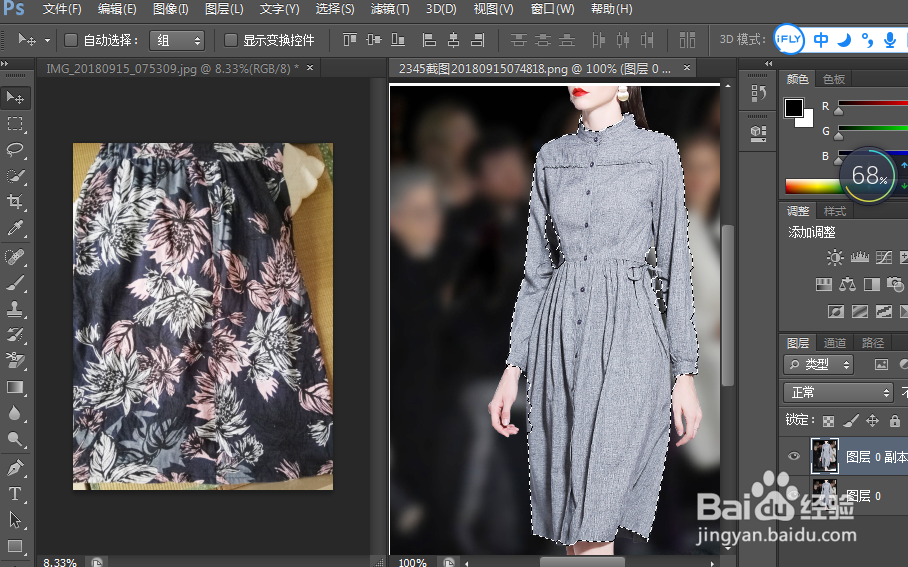908x567 pixels.
Task: Select the Dodge tool
Action: (15, 439)
